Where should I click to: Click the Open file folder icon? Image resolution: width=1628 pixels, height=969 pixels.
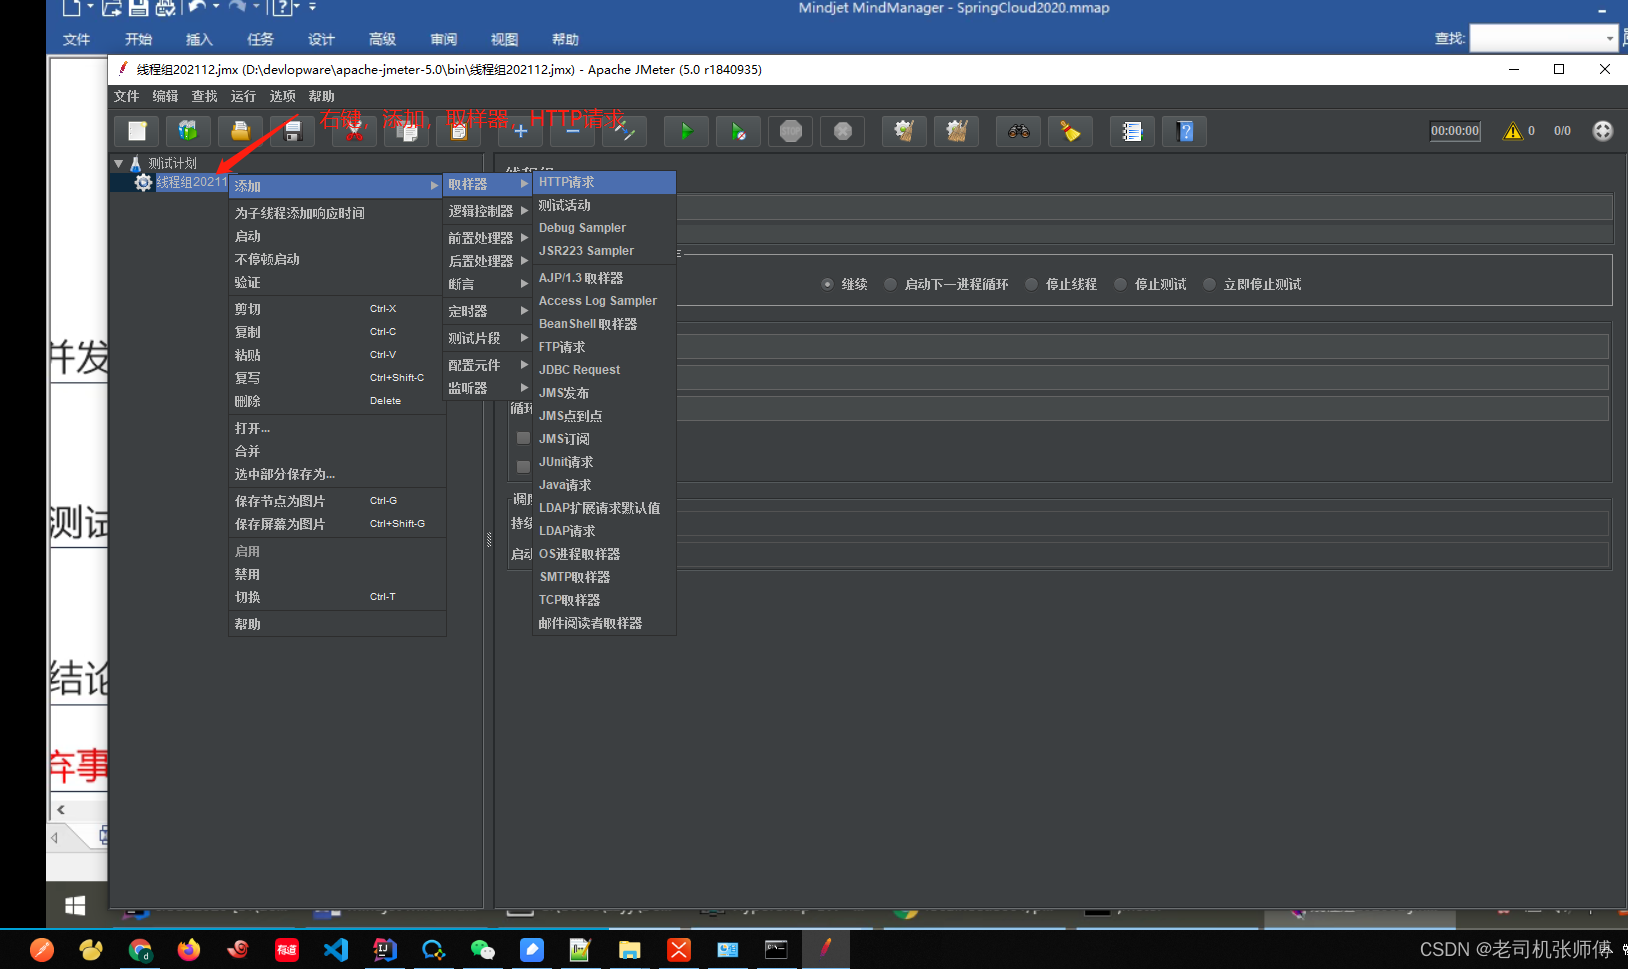[241, 131]
